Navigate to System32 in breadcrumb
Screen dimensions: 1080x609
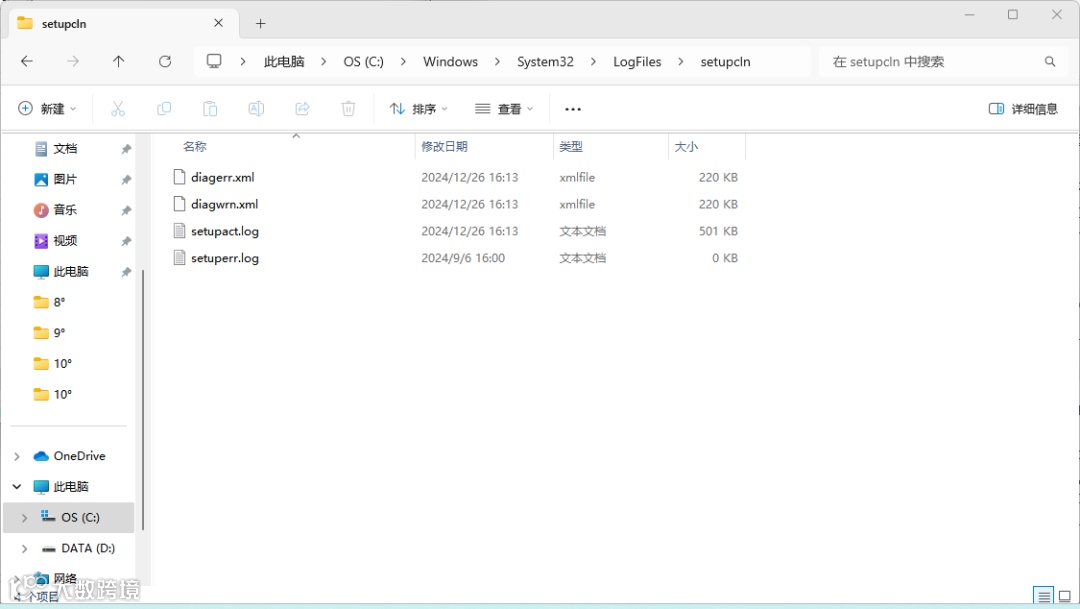click(546, 61)
